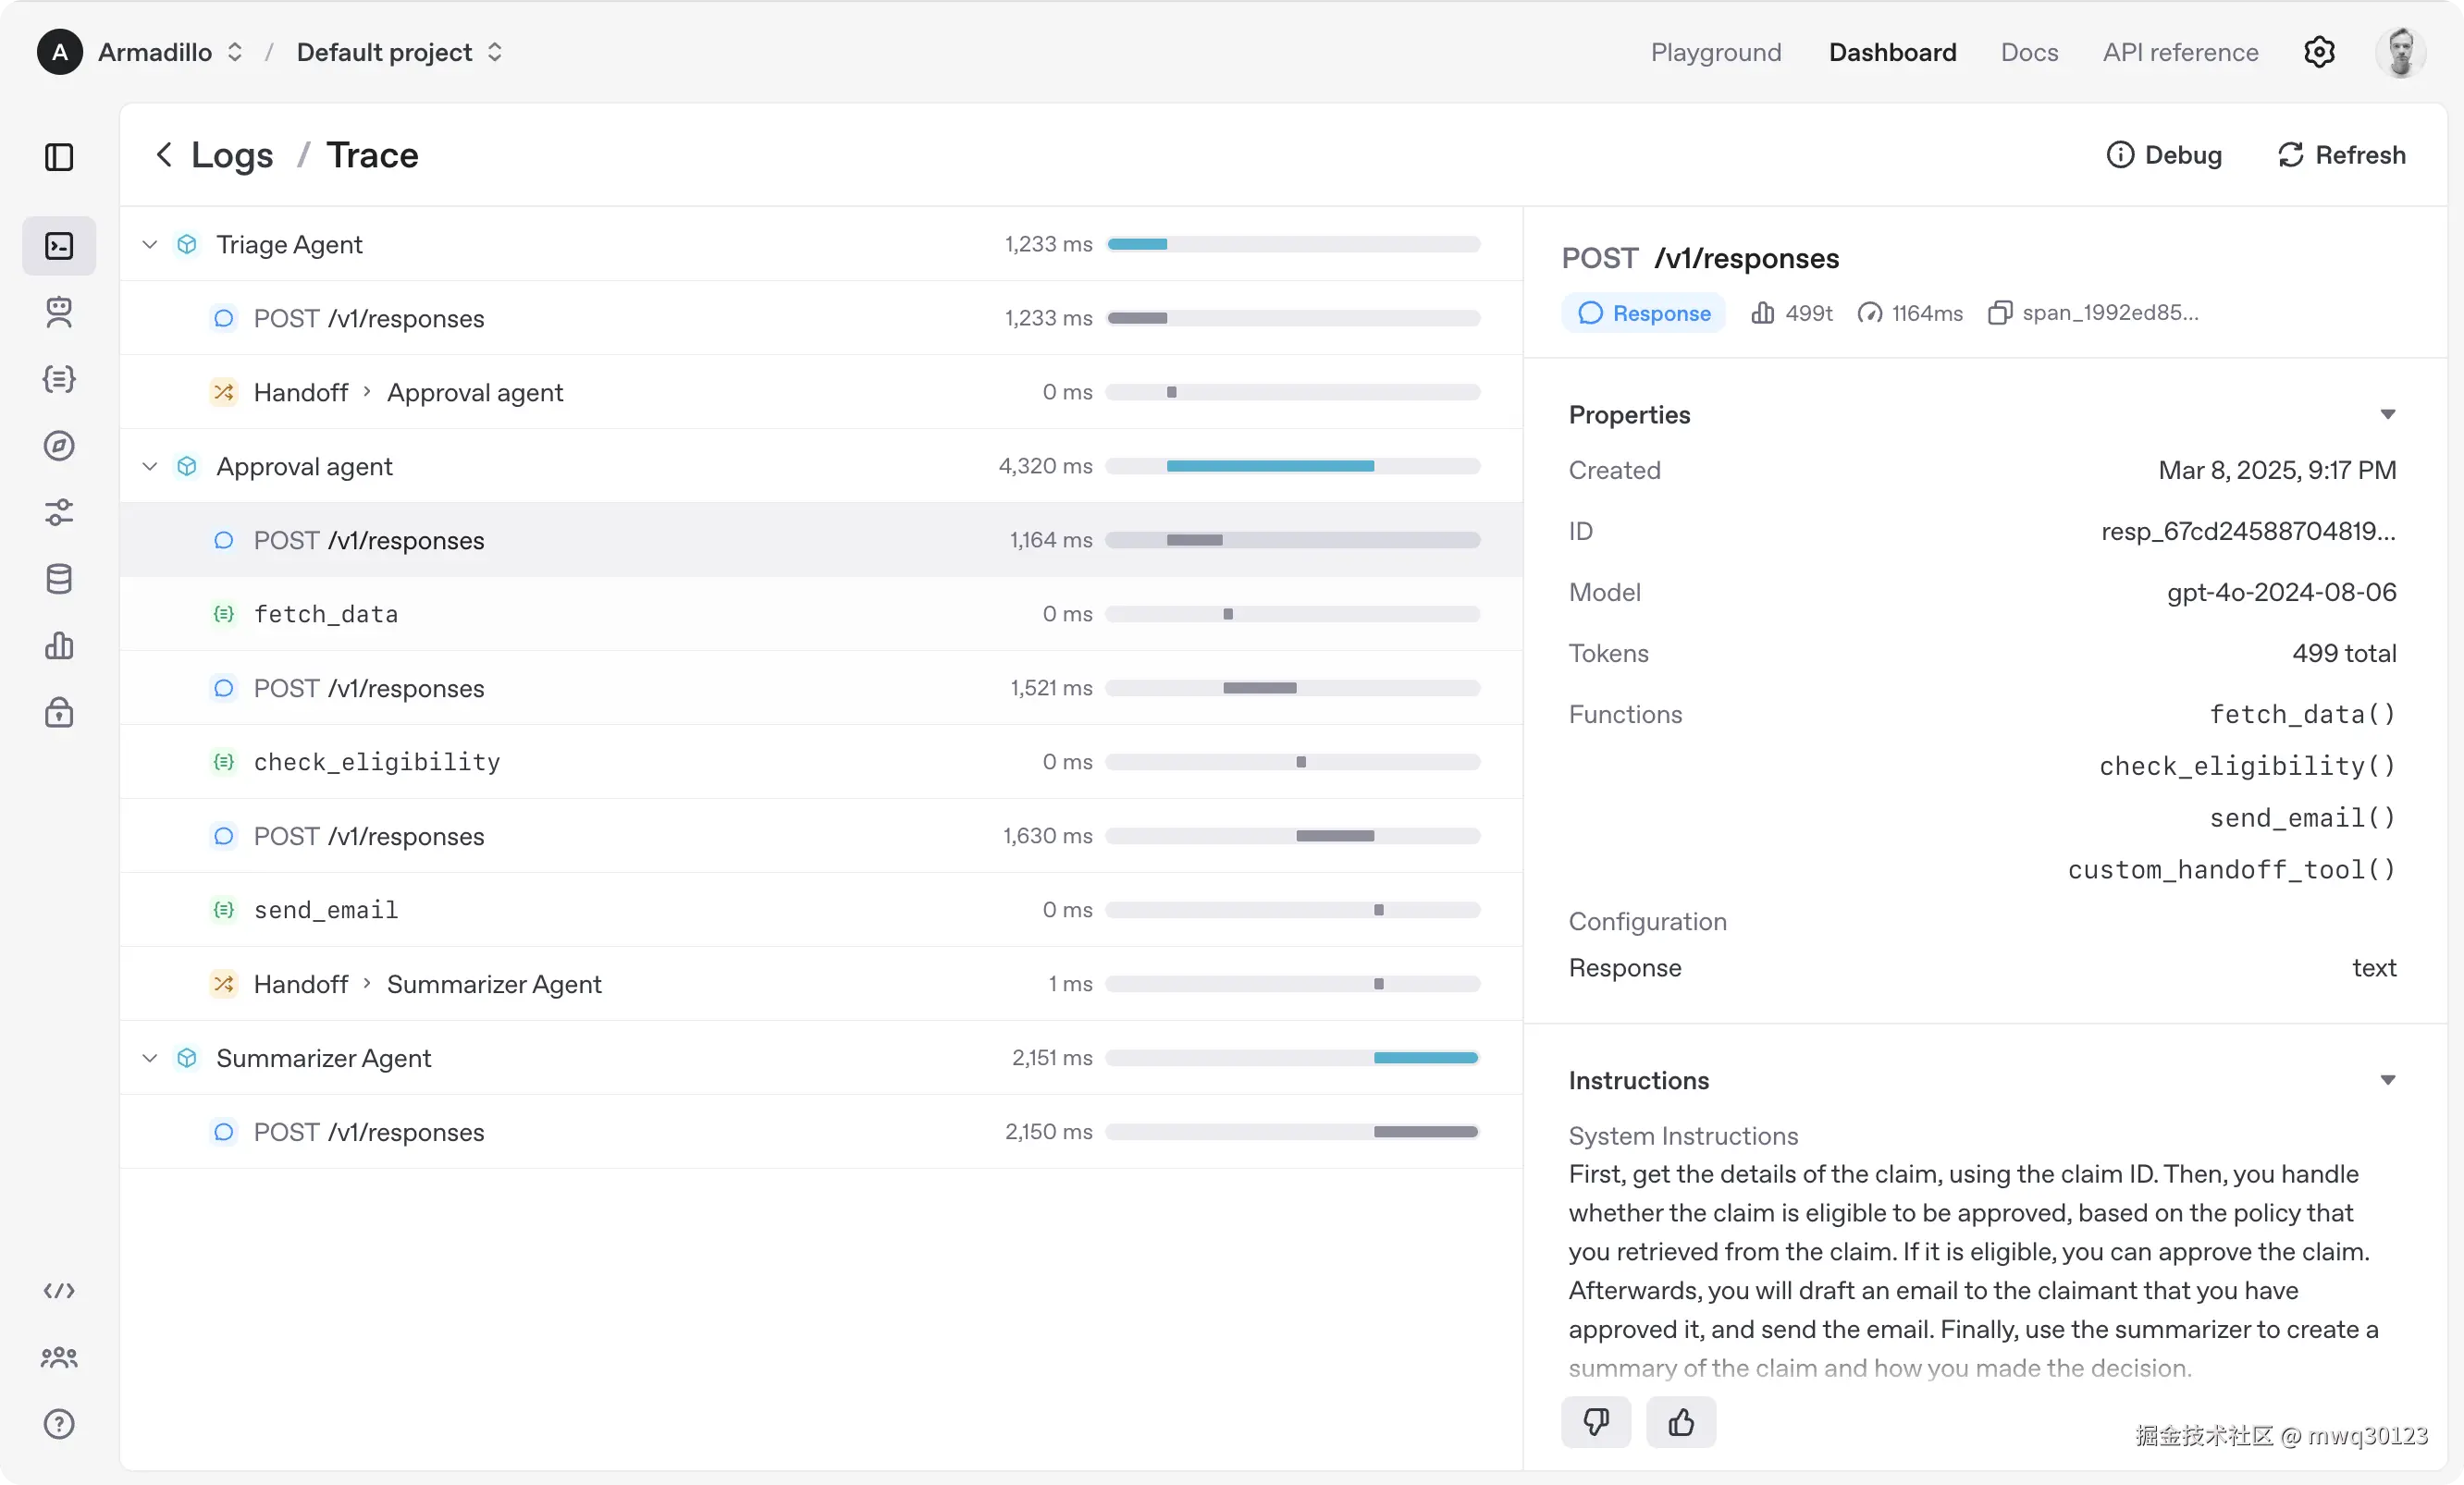Open the settings gear icon
The image size is (2464, 1485).
point(2319,52)
